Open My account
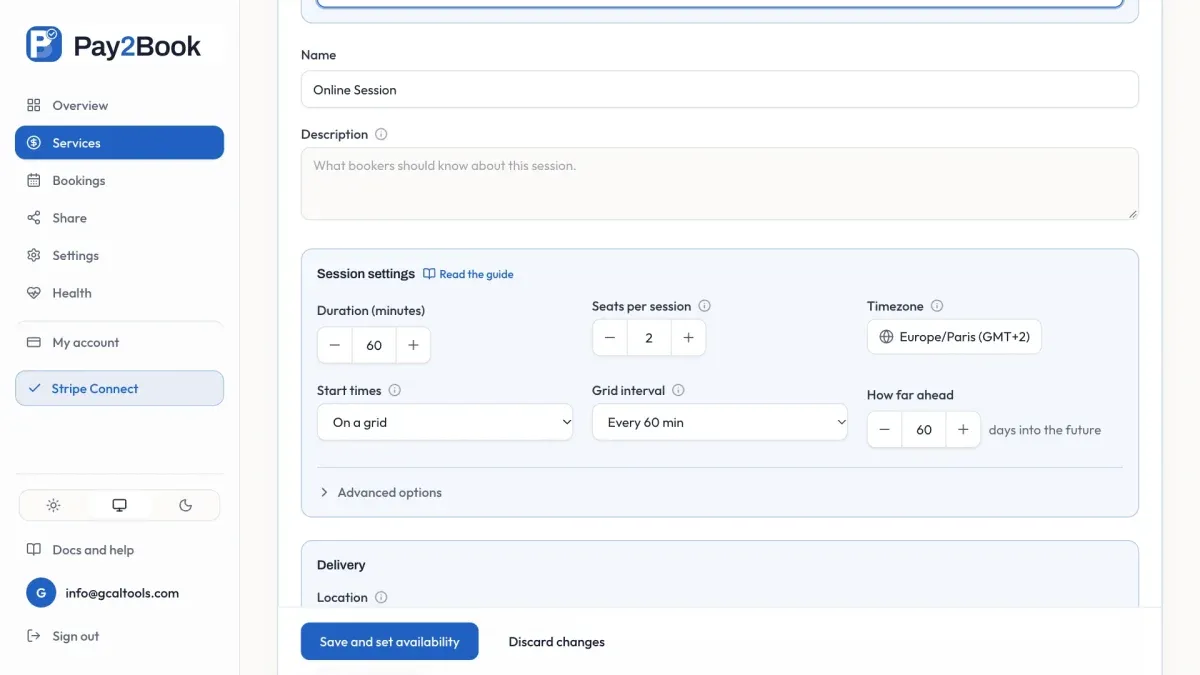1200x675 pixels. point(119,342)
